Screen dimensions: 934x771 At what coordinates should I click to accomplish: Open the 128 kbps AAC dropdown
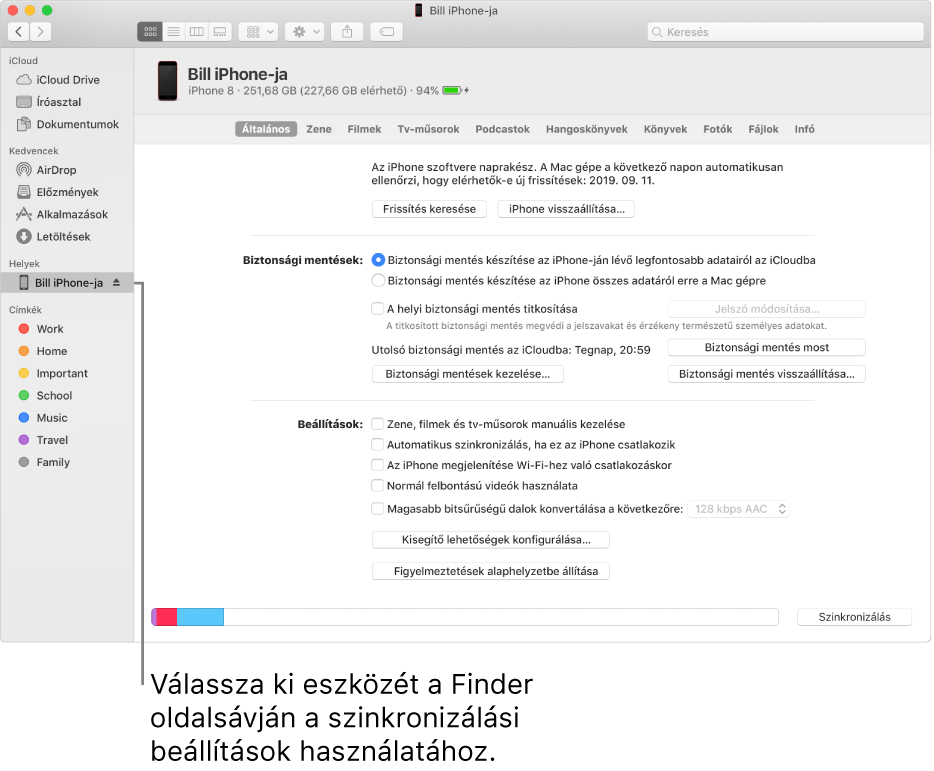[x=739, y=509]
